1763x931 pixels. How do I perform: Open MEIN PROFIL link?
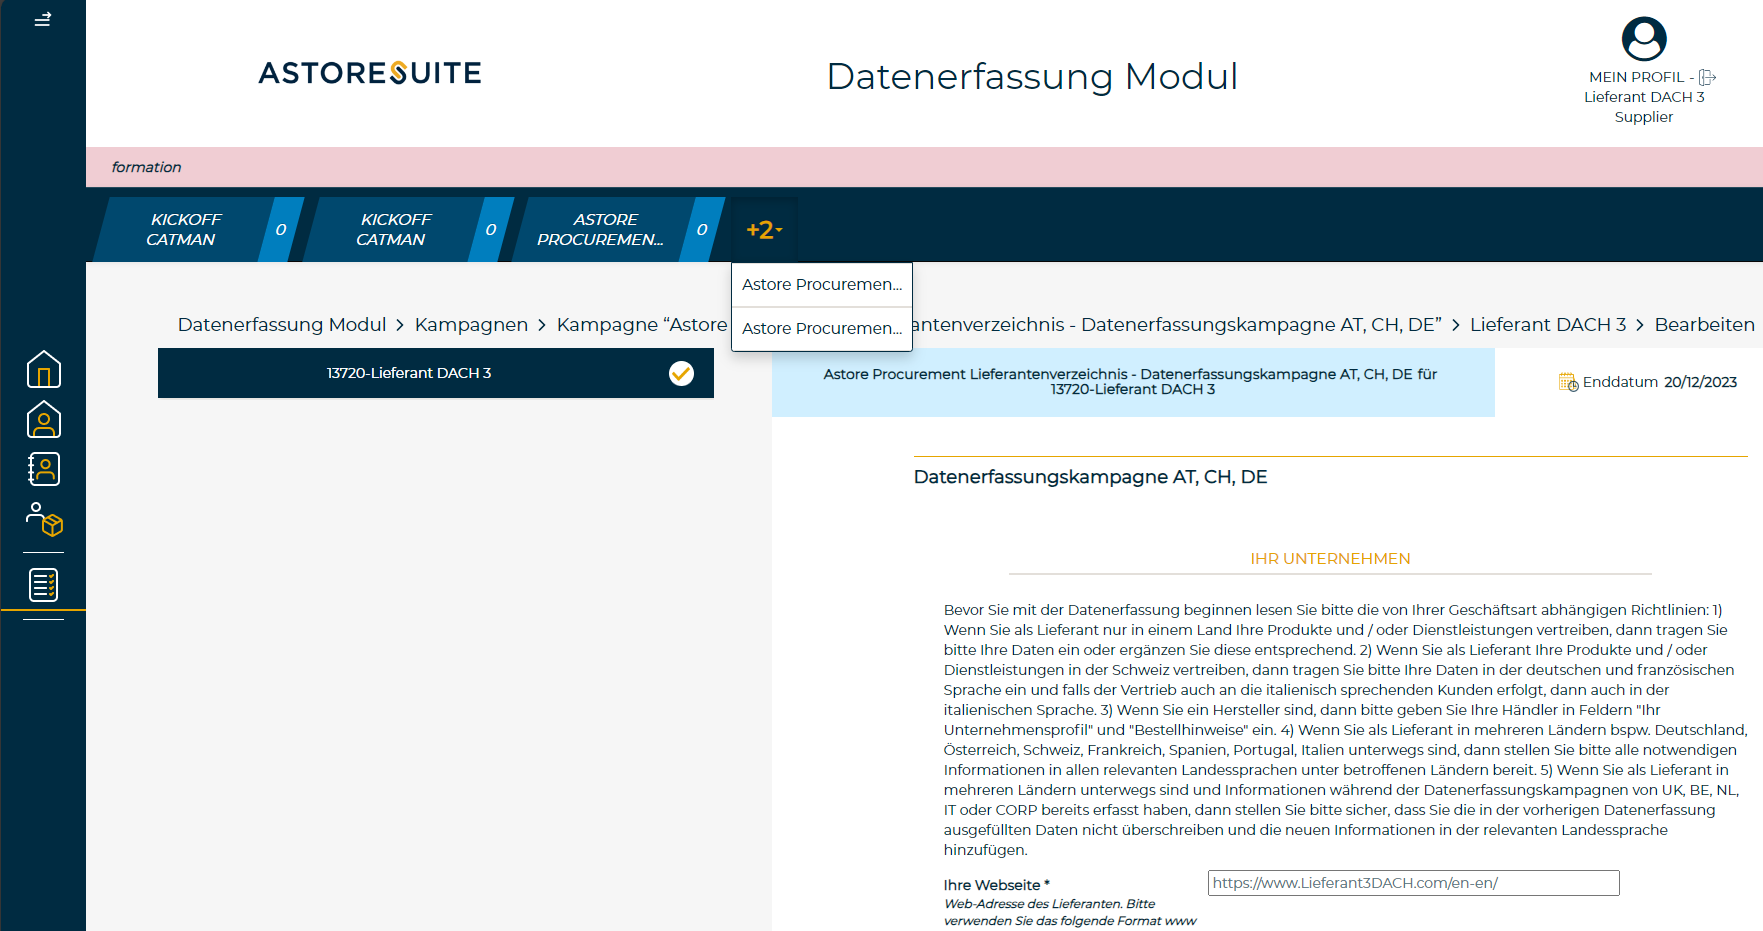[x=1636, y=77]
